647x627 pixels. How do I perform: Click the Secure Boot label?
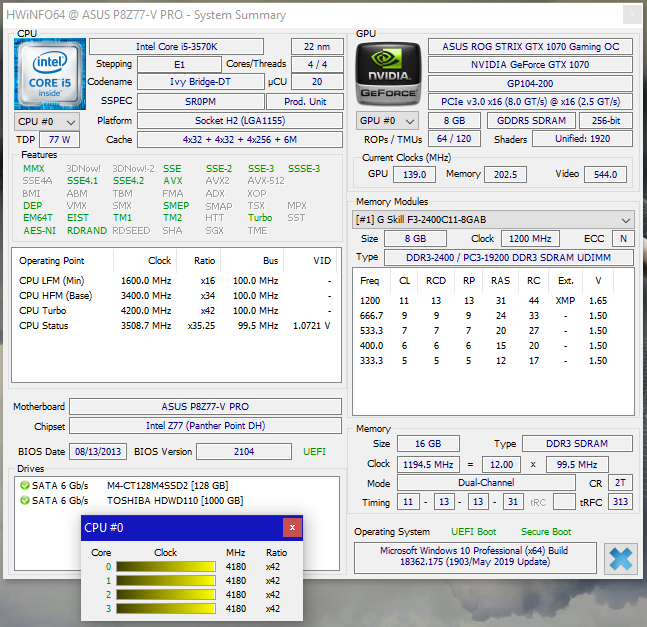click(x=546, y=532)
